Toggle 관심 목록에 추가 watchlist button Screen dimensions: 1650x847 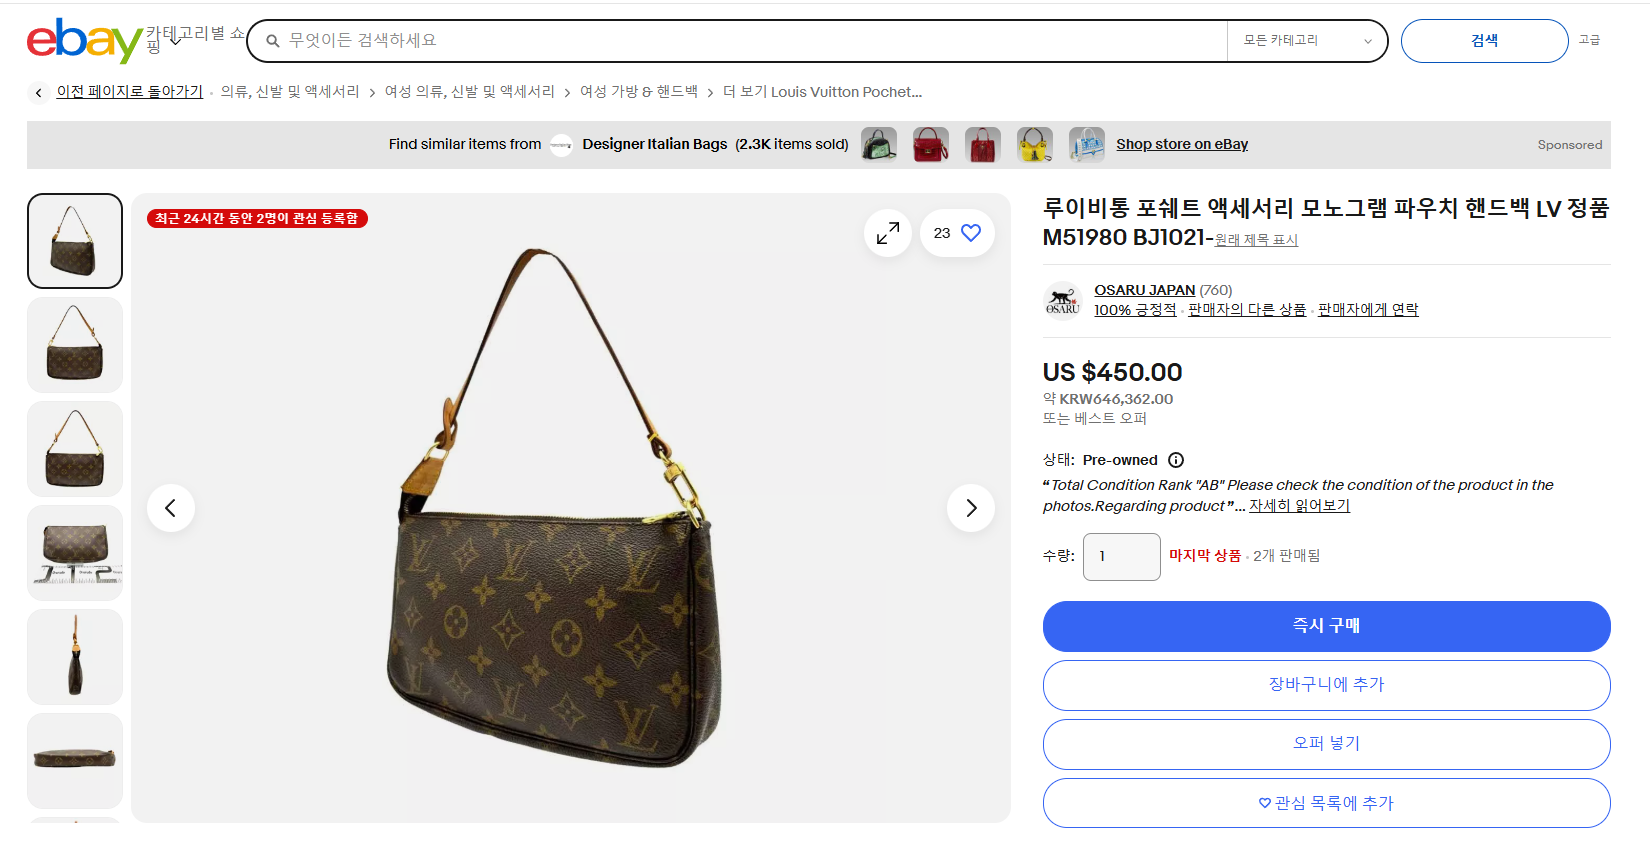click(1326, 803)
